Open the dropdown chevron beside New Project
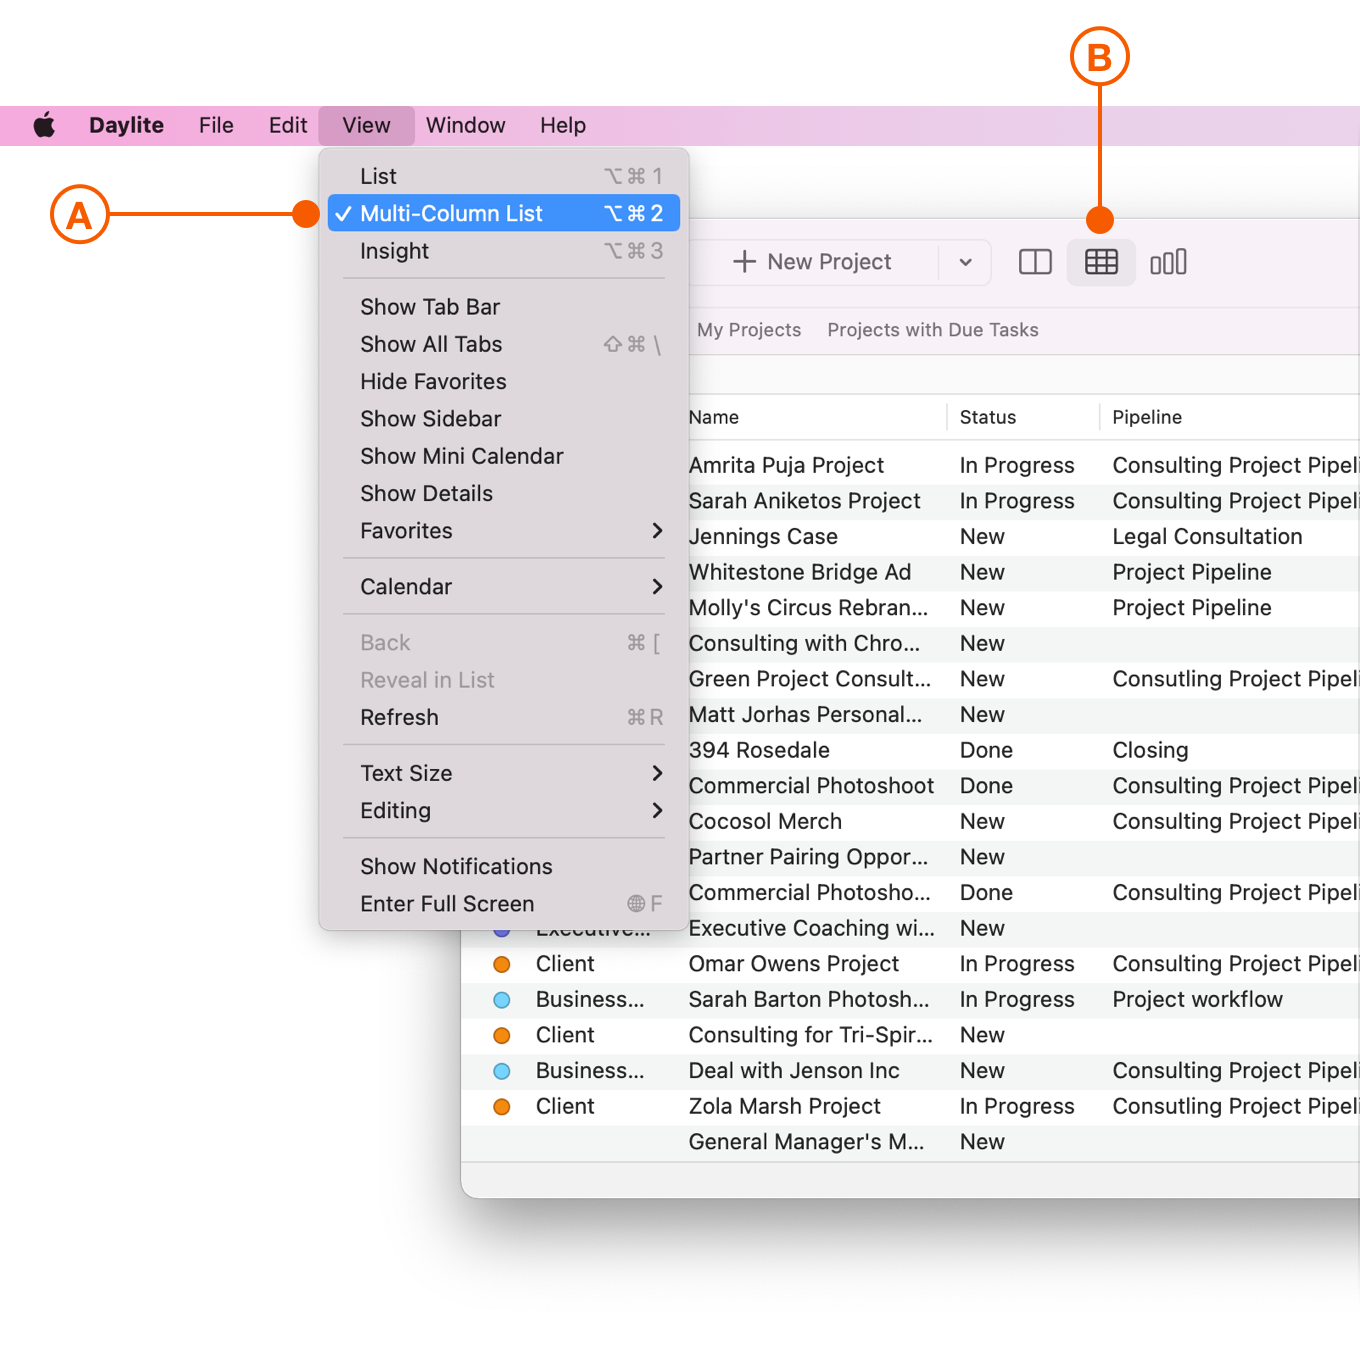1360x1360 pixels. coord(965,262)
